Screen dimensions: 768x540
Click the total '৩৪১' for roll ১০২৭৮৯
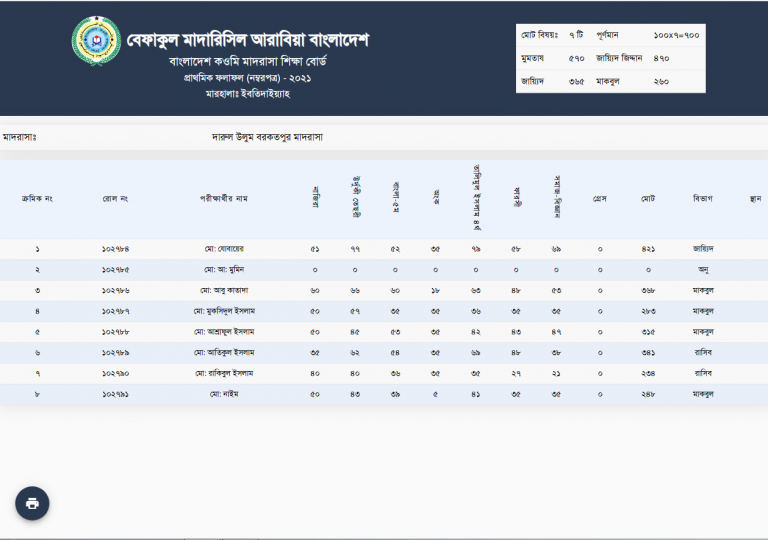[x=648, y=353]
